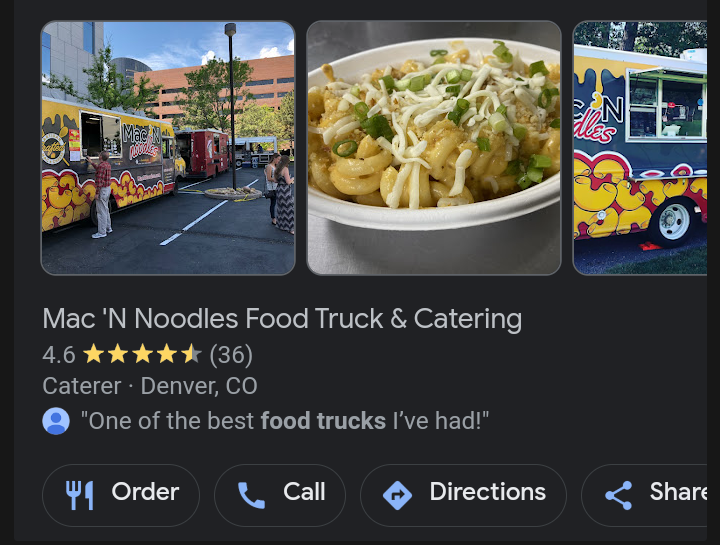Click the yellow star rating icons
The height and width of the screenshot is (545, 720).
[x=142, y=354]
